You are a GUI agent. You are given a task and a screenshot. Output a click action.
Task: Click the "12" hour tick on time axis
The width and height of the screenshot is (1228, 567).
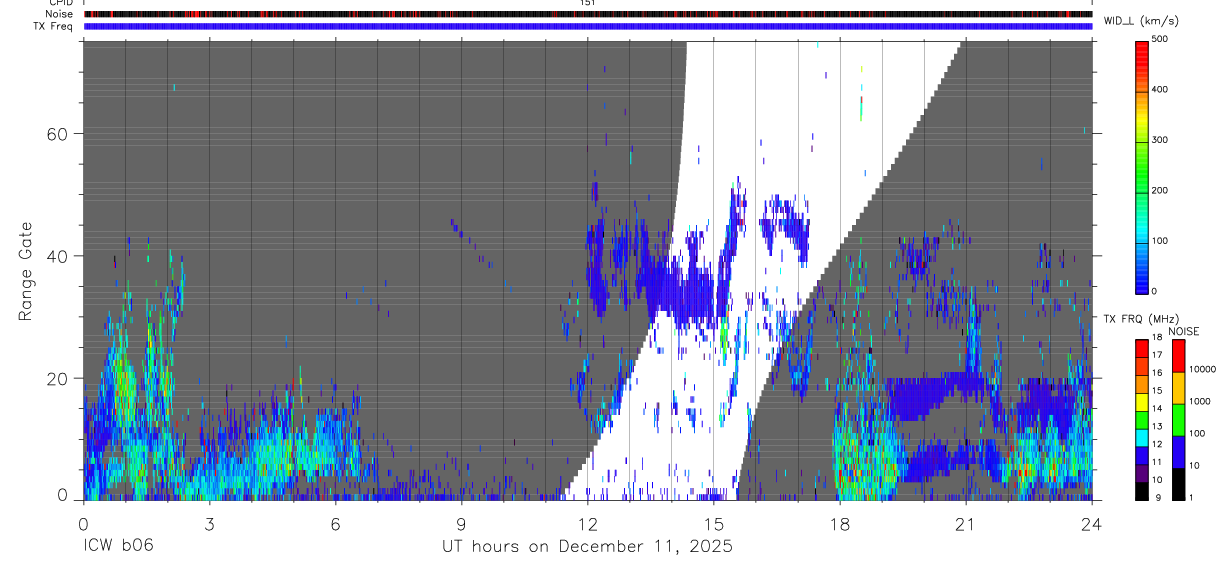pyautogui.click(x=587, y=523)
